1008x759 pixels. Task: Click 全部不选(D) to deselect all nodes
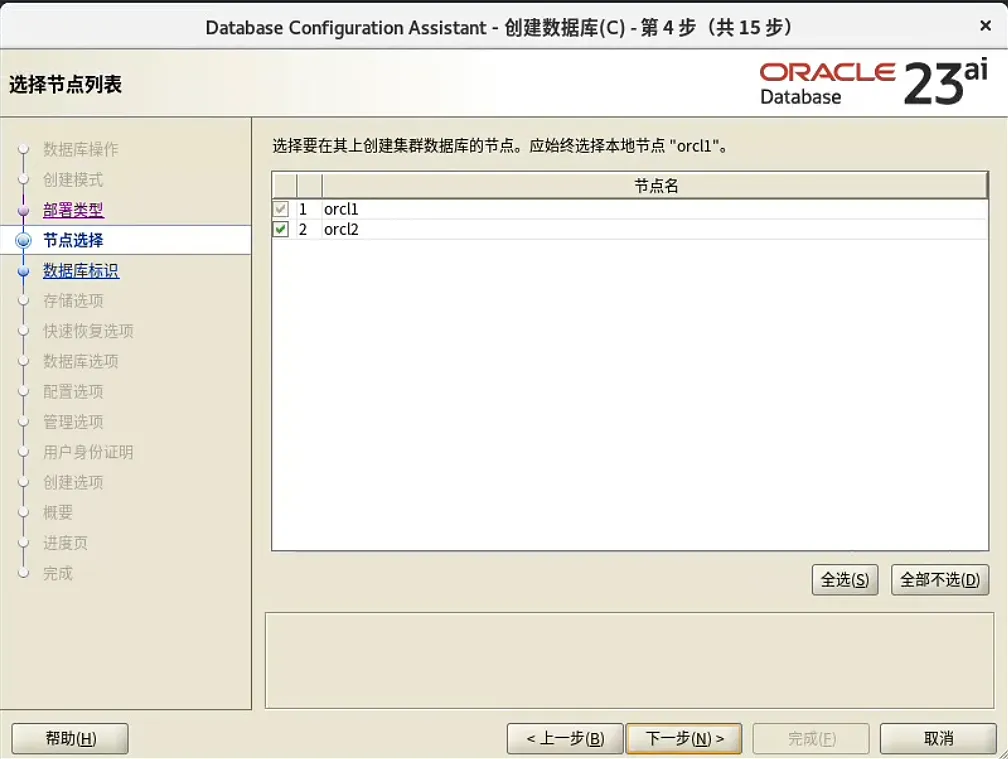pos(939,580)
